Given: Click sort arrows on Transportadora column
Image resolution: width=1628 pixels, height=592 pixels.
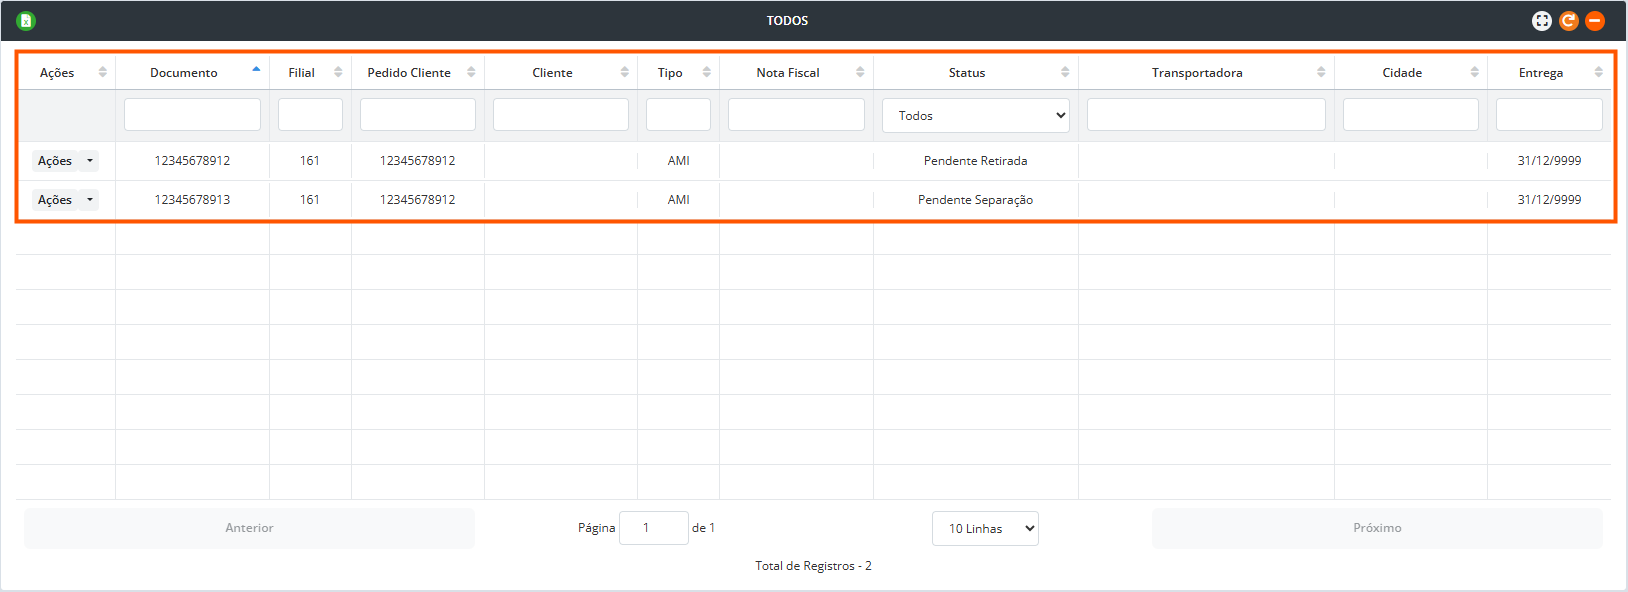Looking at the screenshot, I should pyautogui.click(x=1321, y=72).
